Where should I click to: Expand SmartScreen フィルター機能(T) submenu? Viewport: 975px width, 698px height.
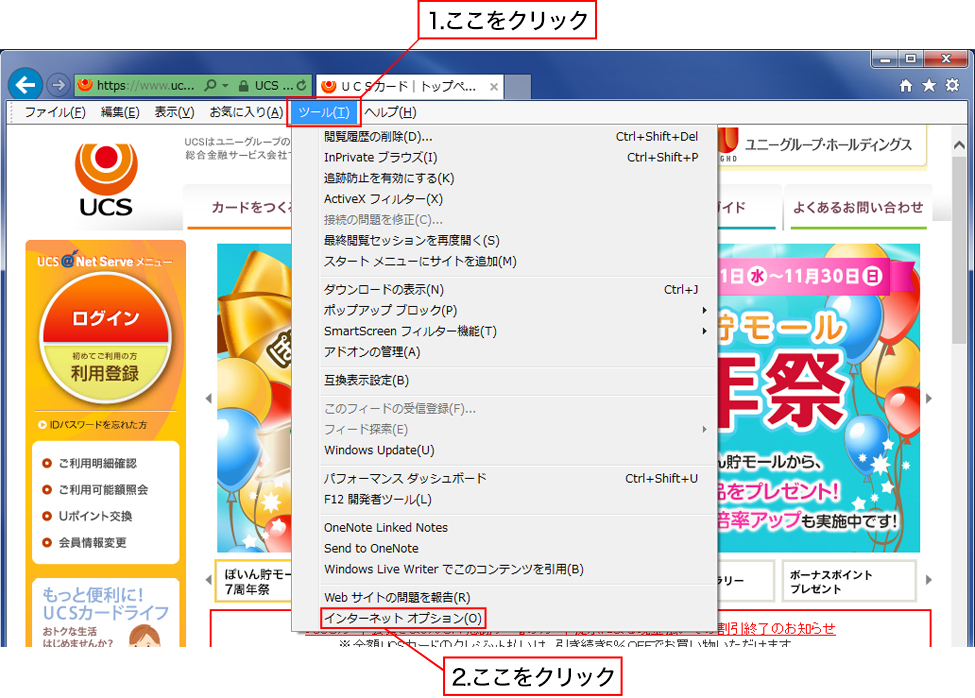click(x=505, y=331)
